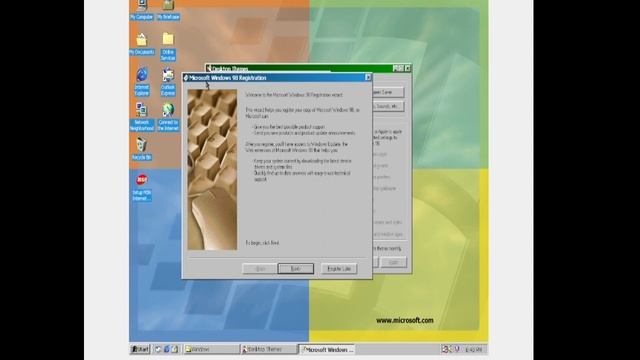The height and width of the screenshot is (360, 640).
Task: Click the Next button in Registration wizard
Action: tap(296, 269)
